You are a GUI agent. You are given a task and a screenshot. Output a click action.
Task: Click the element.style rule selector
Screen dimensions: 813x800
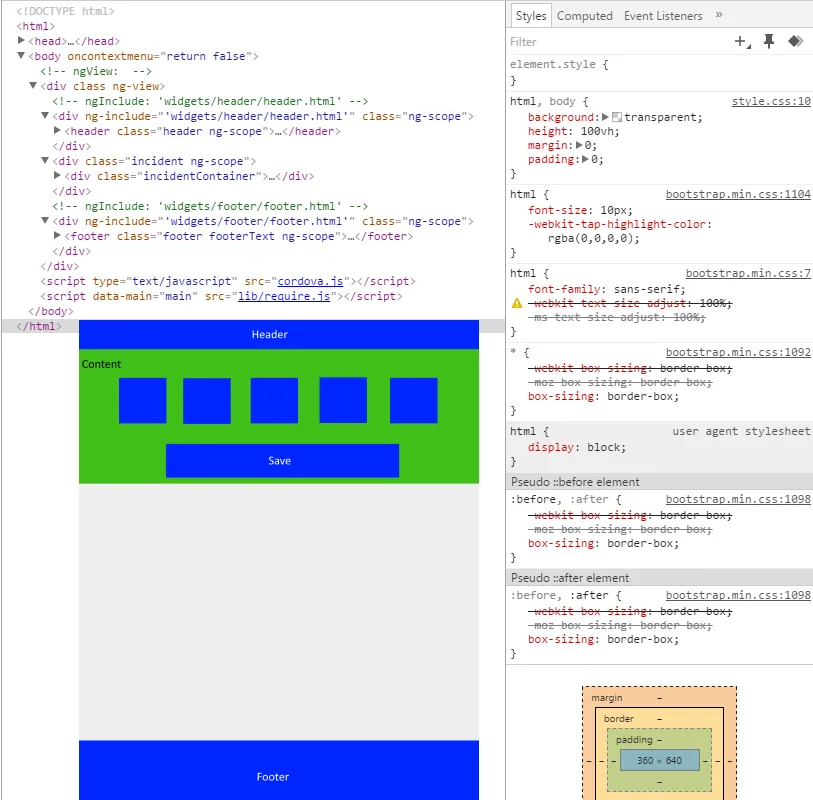point(553,64)
